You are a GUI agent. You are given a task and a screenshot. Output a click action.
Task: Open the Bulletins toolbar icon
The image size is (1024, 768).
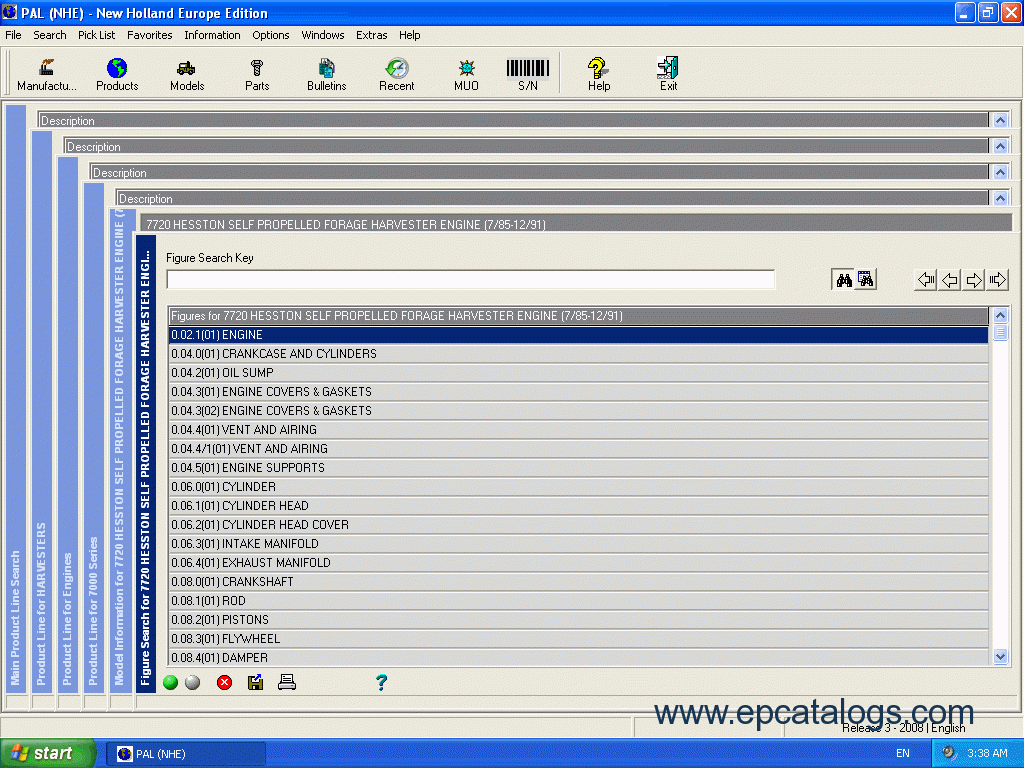[x=327, y=74]
